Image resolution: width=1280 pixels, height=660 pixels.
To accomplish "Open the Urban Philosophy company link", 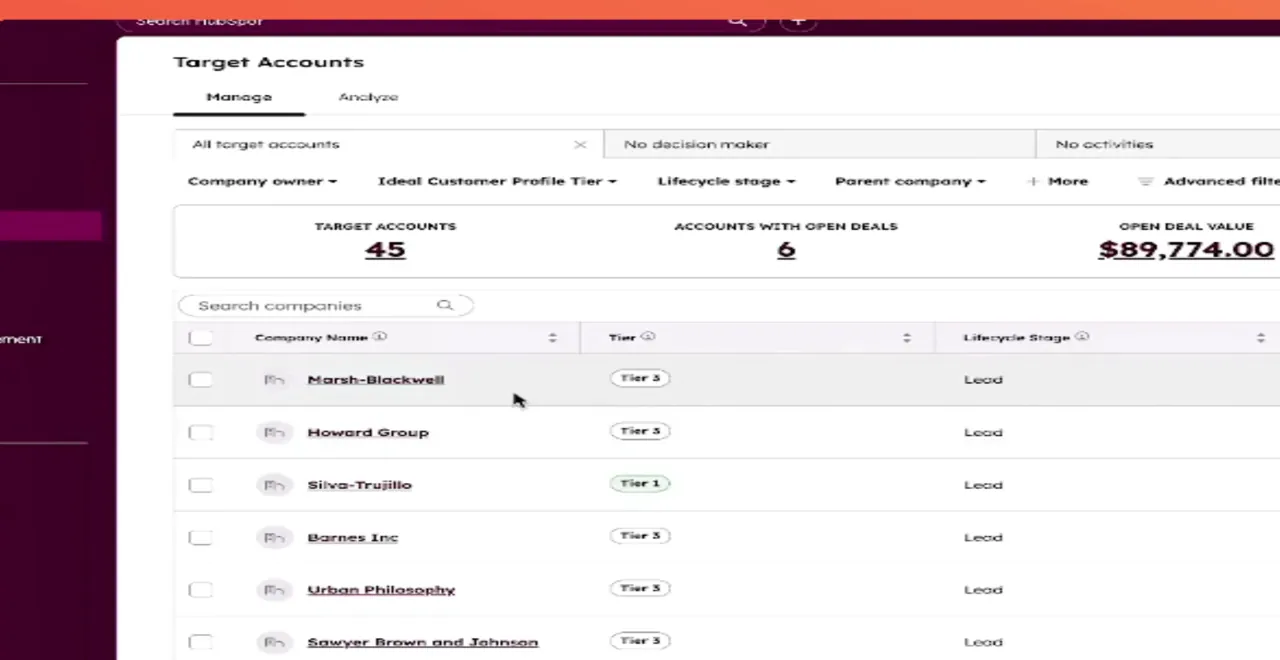I will [x=381, y=590].
